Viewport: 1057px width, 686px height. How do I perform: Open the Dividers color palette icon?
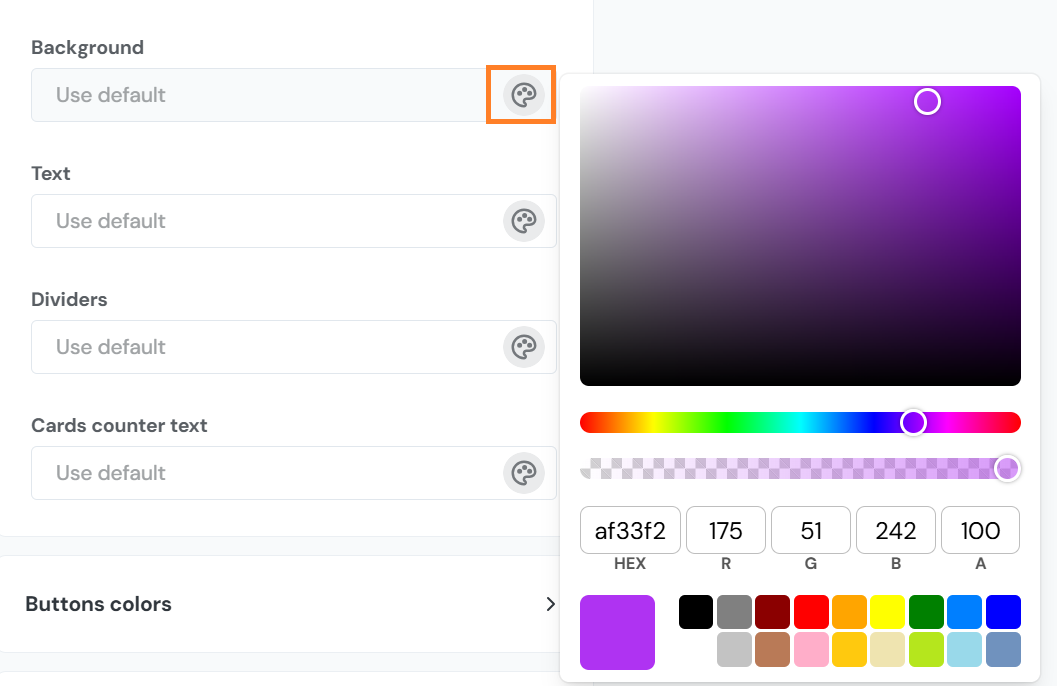523,347
